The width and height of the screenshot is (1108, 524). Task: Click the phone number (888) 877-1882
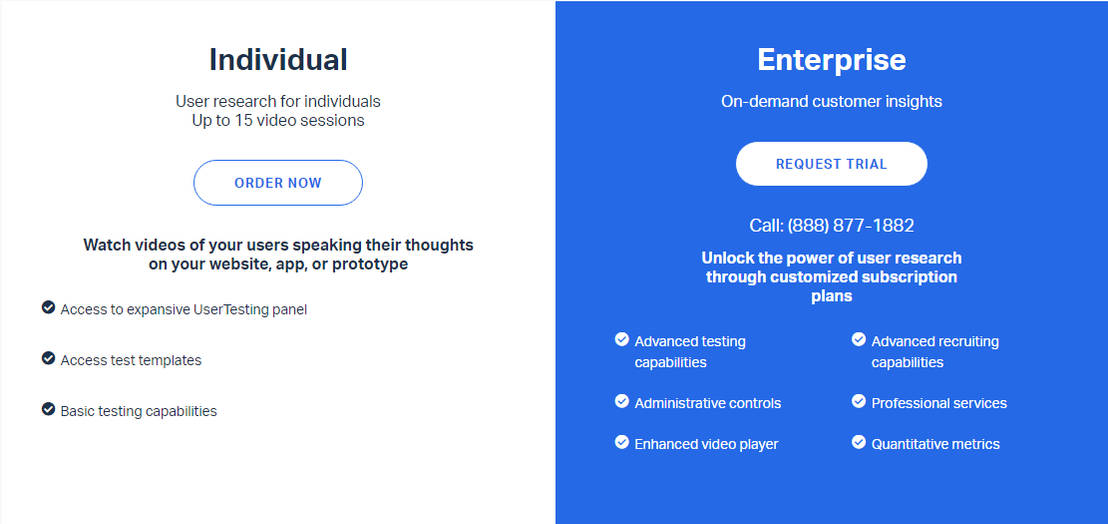click(850, 226)
